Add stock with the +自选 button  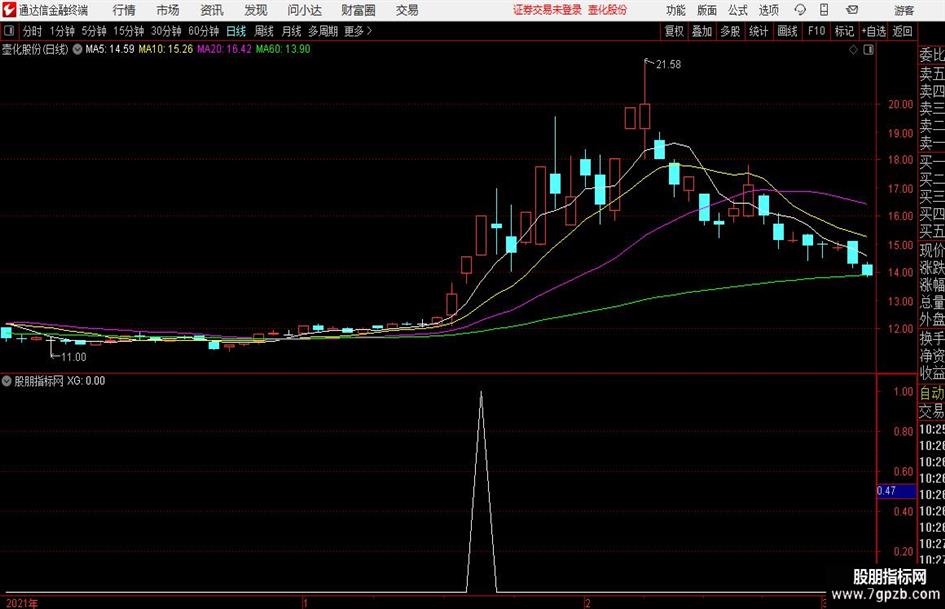click(873, 31)
